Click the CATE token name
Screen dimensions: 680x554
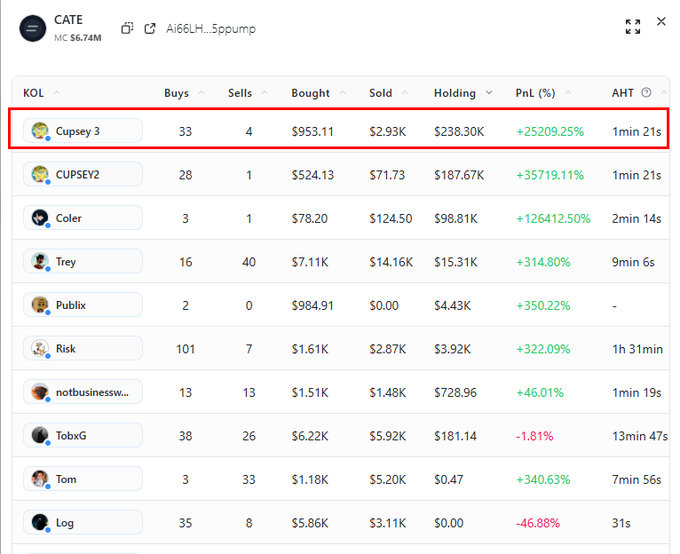[x=69, y=20]
